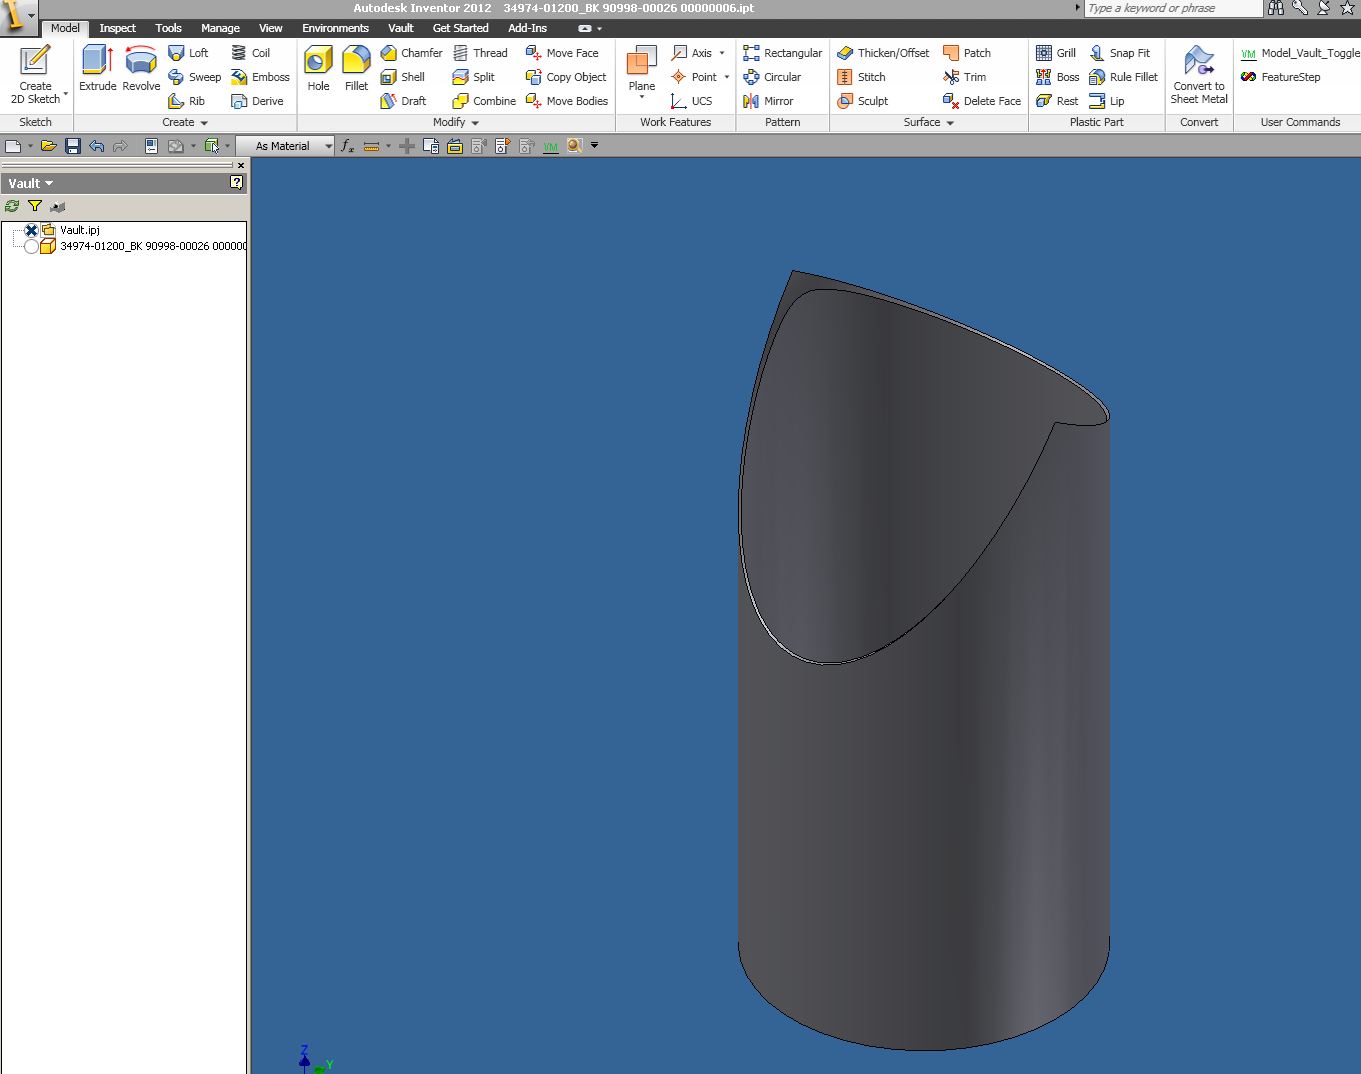Toggle the Model_Vault_Toggle command
Image resolution: width=1361 pixels, height=1074 pixels.
tap(1299, 53)
